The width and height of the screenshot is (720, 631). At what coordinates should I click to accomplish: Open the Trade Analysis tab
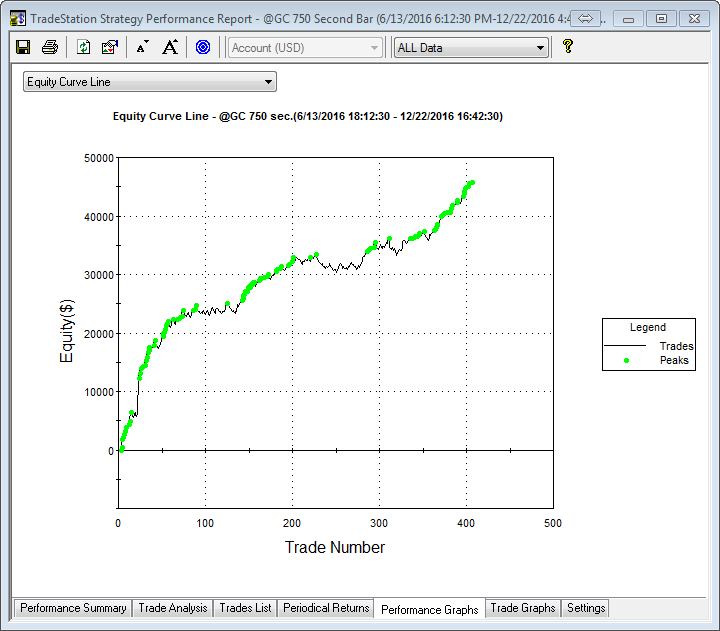point(173,608)
